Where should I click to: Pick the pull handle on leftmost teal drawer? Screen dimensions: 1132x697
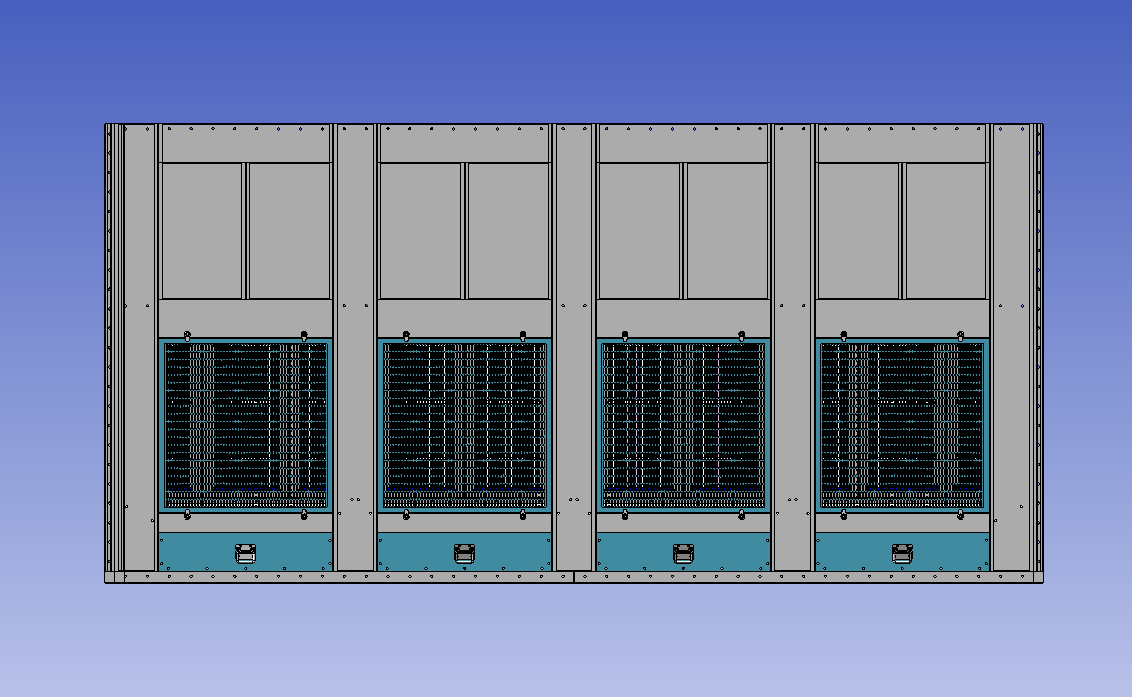[x=245, y=554]
